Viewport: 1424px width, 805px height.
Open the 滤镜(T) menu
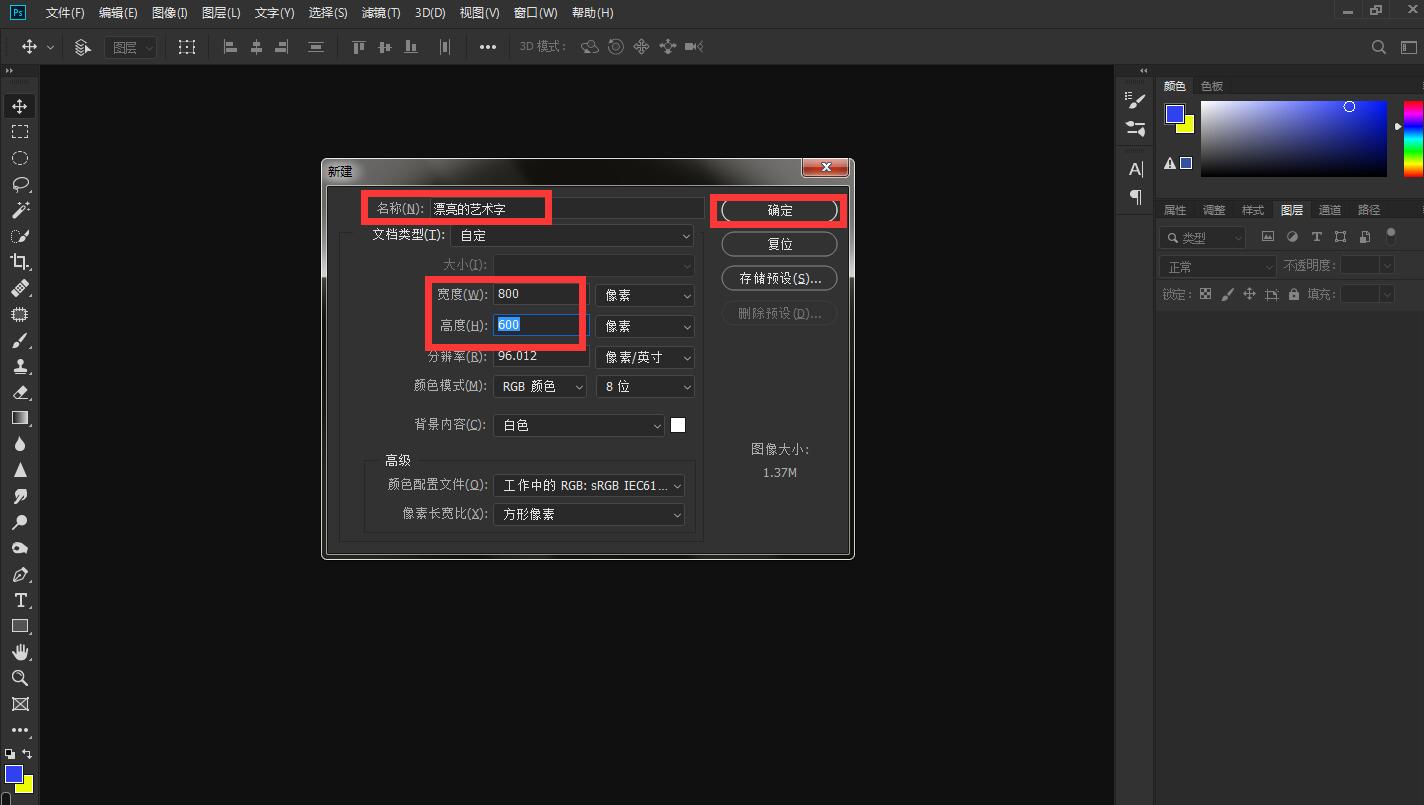pyautogui.click(x=380, y=13)
